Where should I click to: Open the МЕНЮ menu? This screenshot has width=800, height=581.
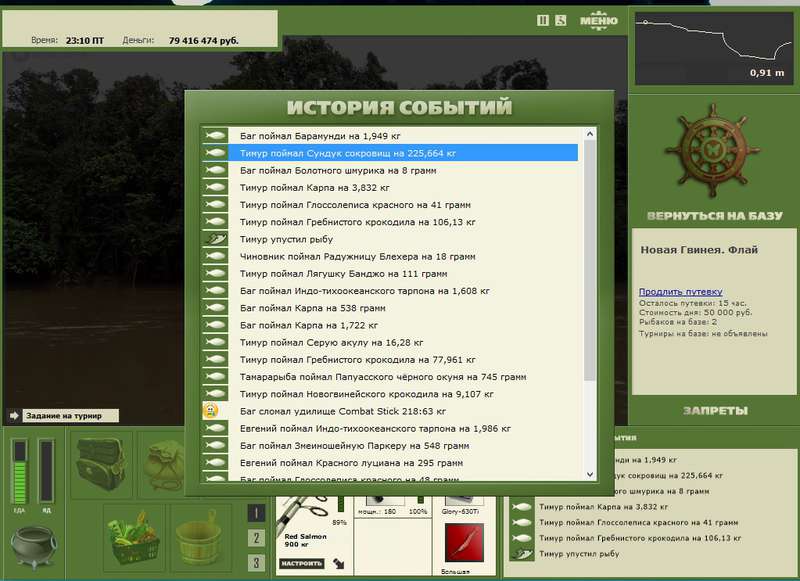(598, 21)
